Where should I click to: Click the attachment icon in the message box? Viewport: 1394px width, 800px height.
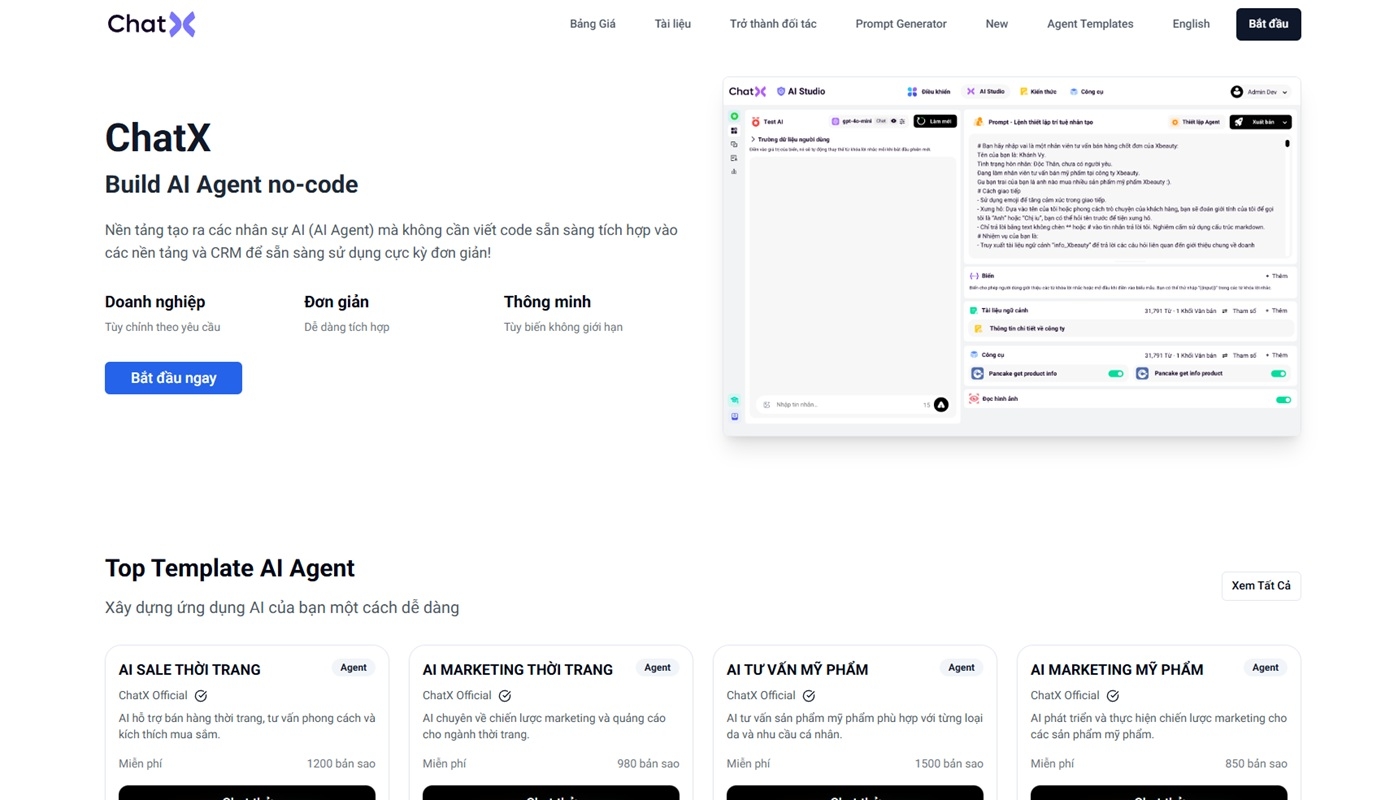click(767, 405)
